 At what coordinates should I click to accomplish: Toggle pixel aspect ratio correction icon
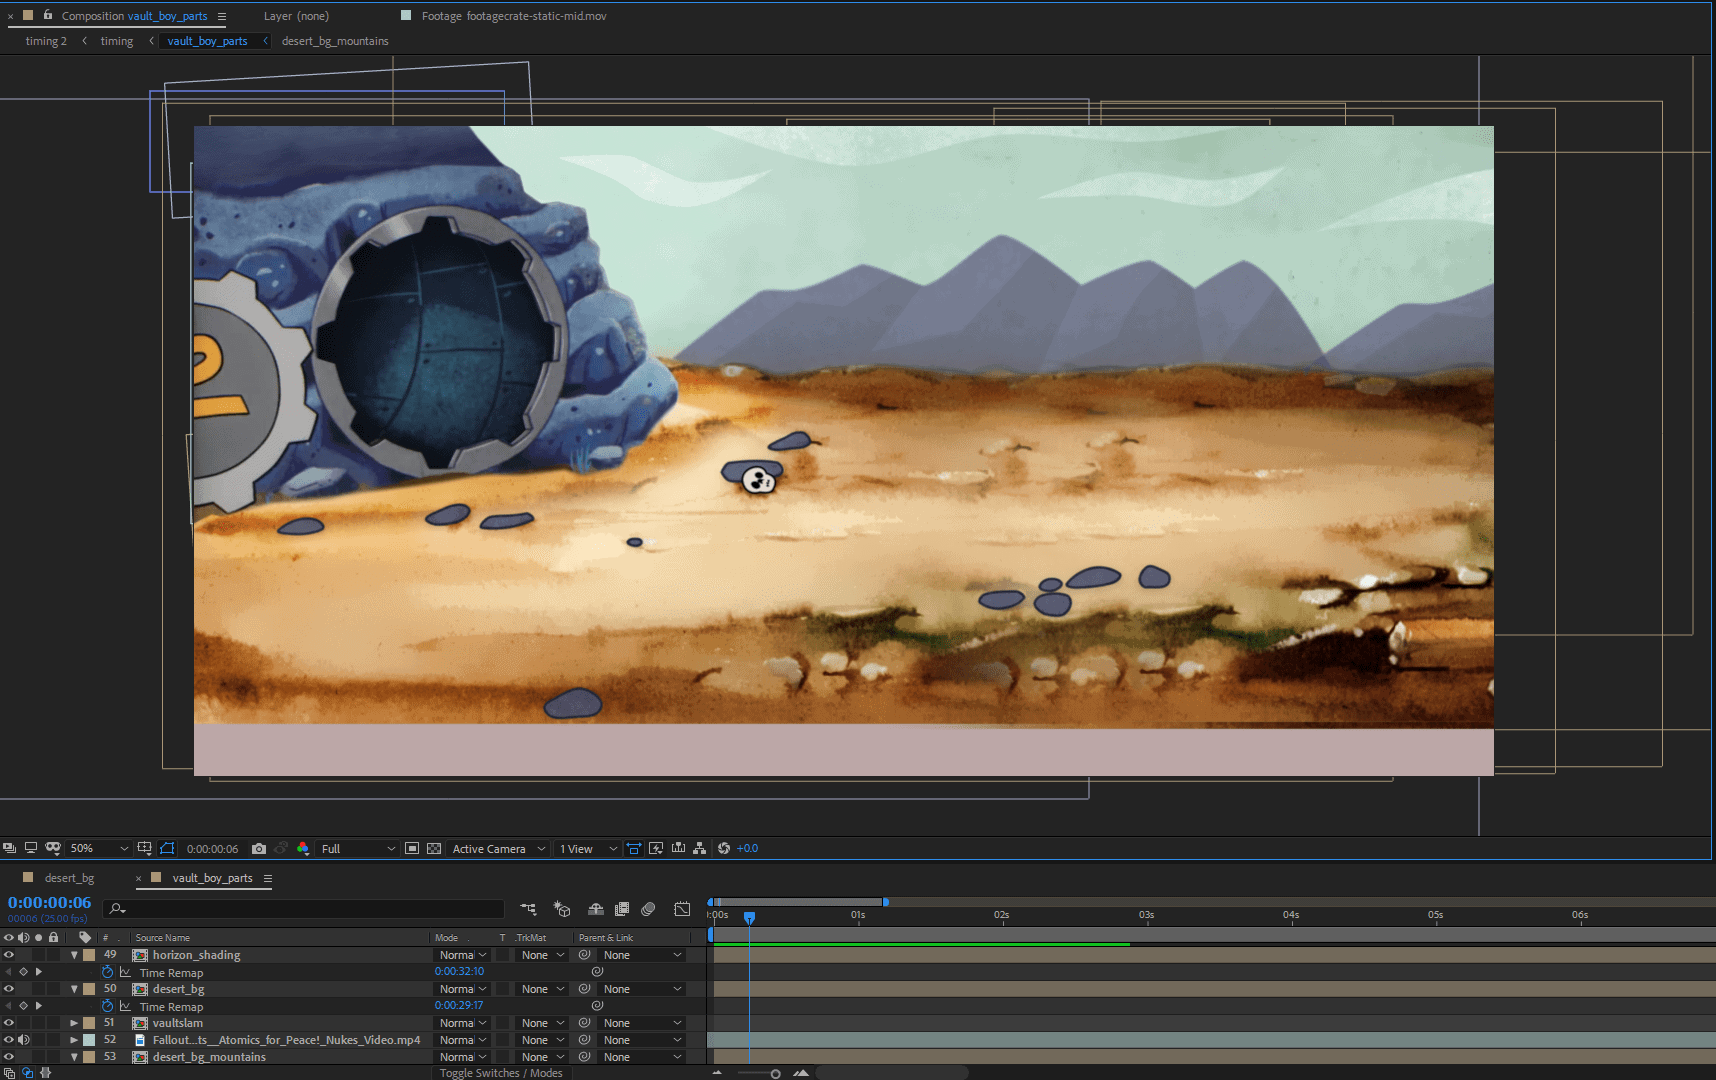point(634,848)
